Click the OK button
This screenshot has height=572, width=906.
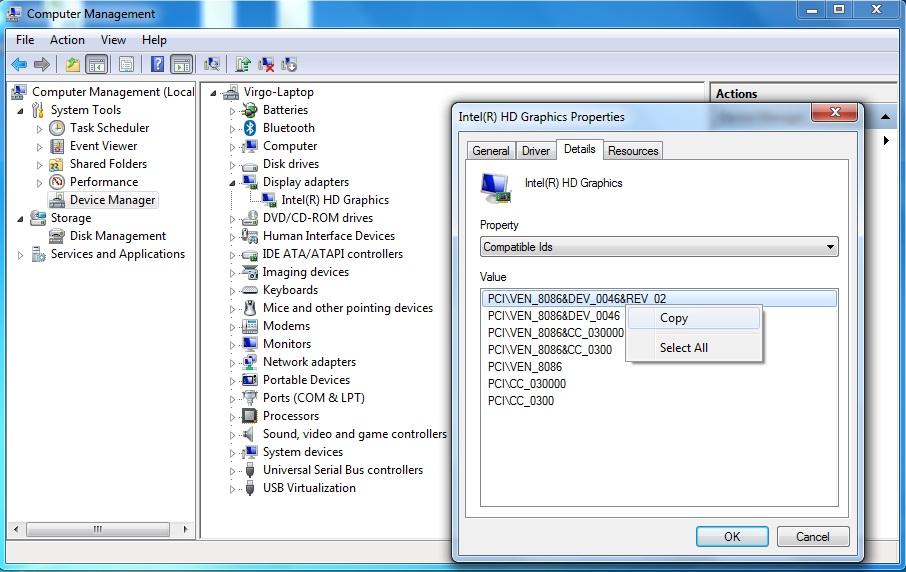(732, 537)
